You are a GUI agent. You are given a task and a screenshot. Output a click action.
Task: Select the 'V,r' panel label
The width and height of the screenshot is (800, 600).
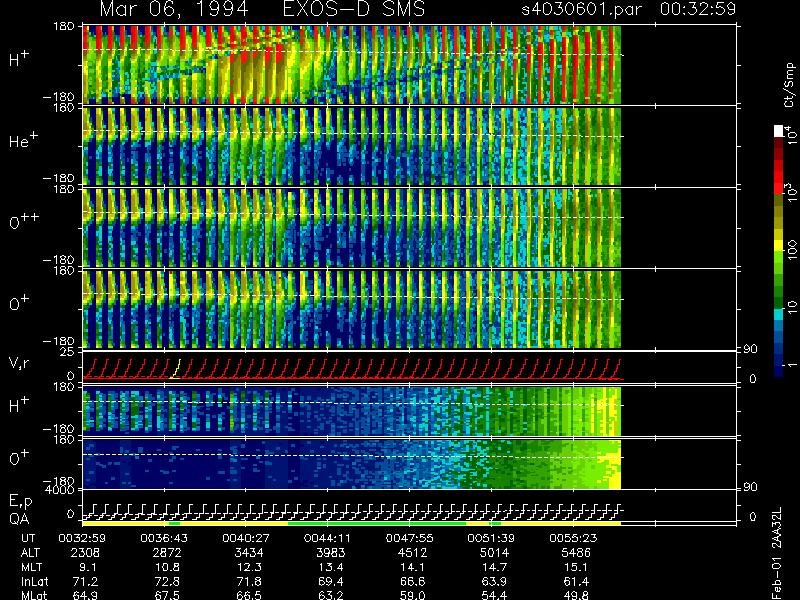pos(19,364)
